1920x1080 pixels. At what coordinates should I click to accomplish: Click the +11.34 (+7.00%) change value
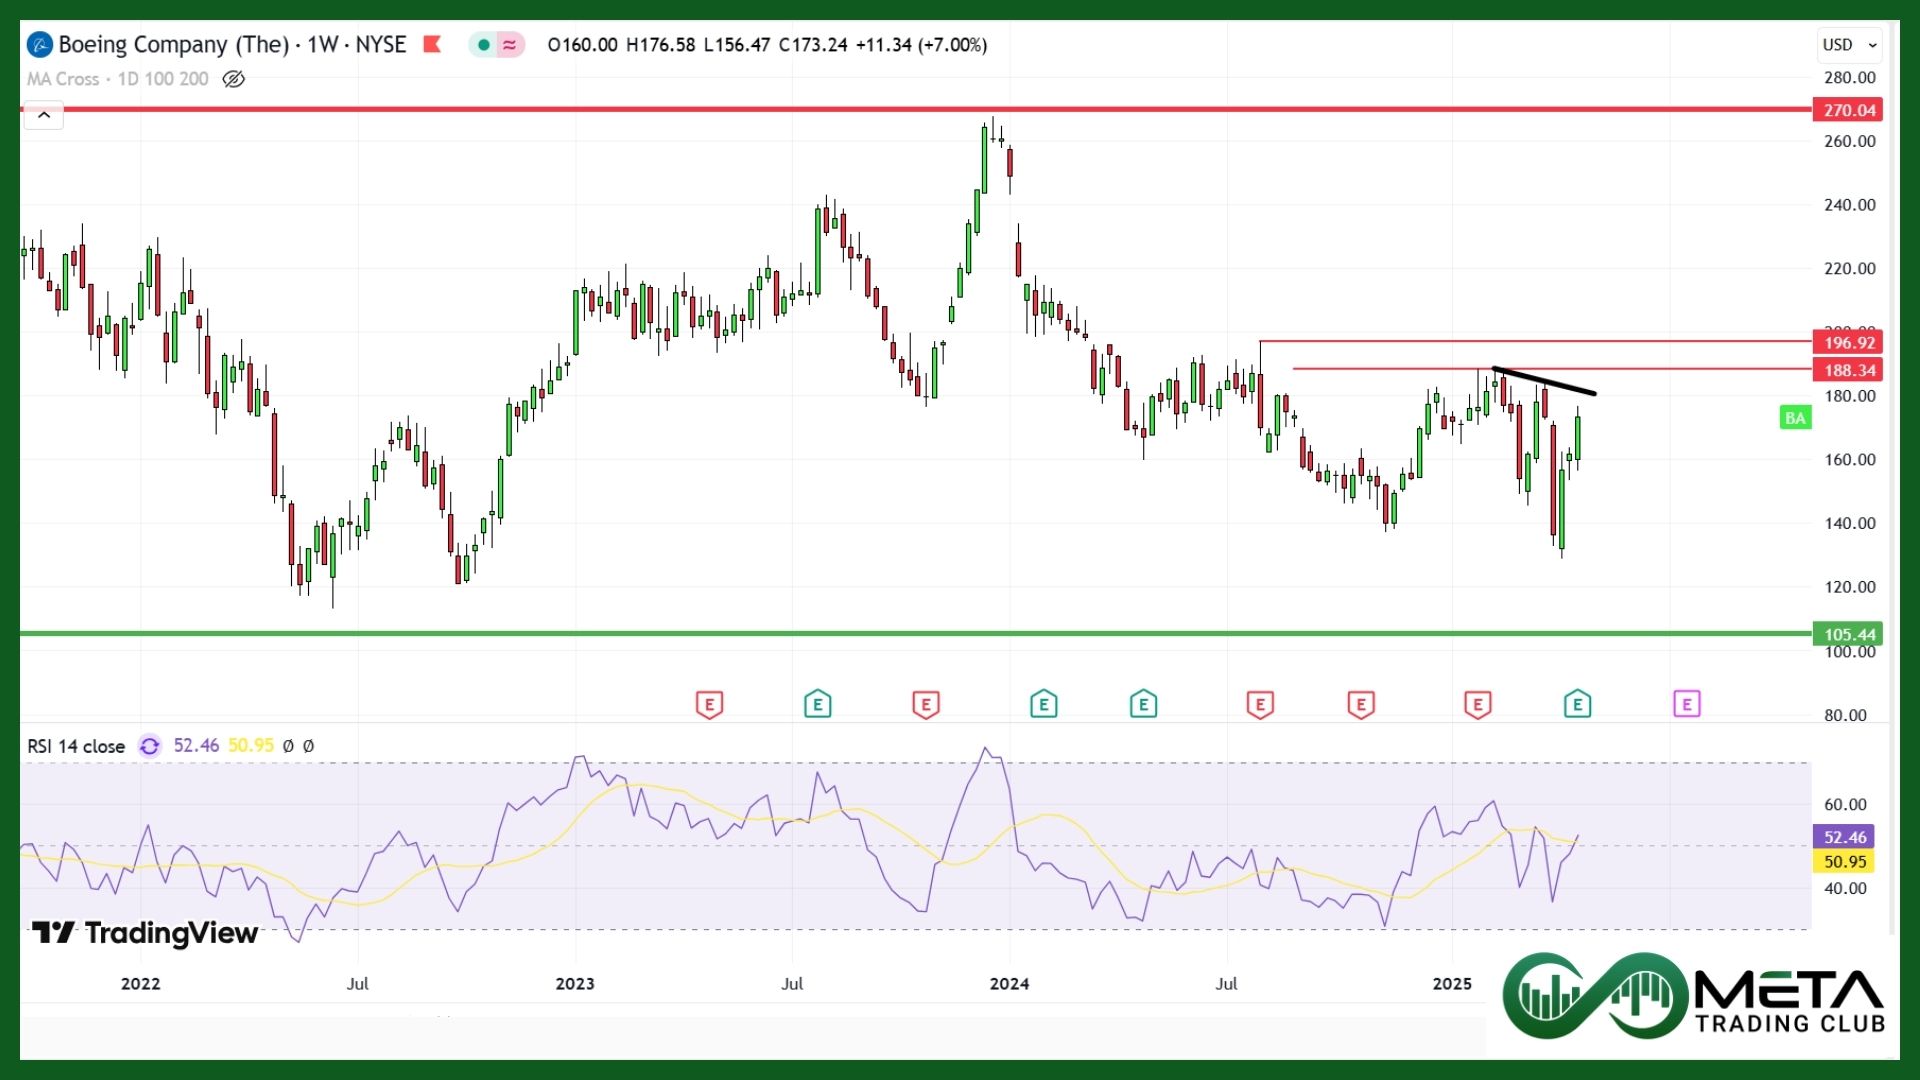921,45
